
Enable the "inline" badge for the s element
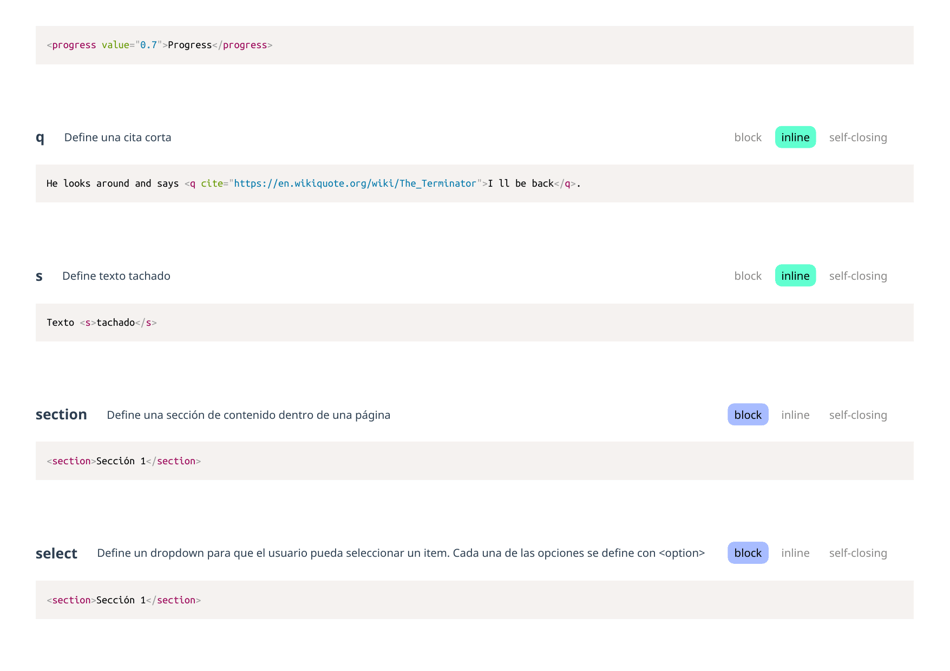795,275
